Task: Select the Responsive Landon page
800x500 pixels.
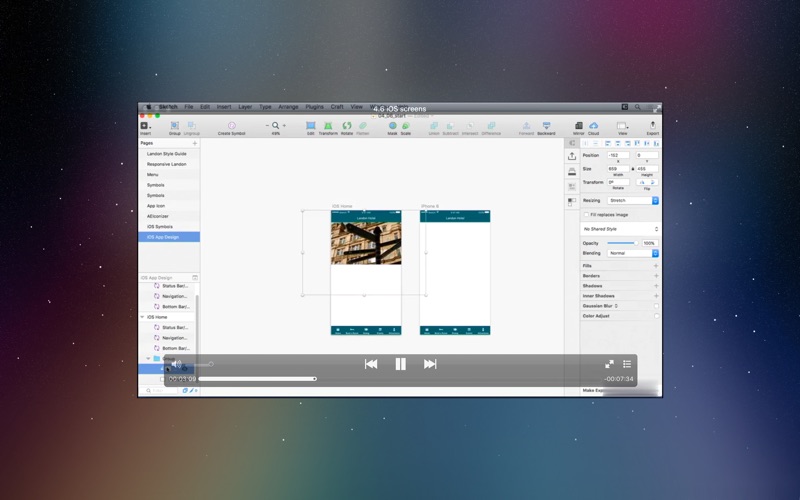Action: [169, 164]
